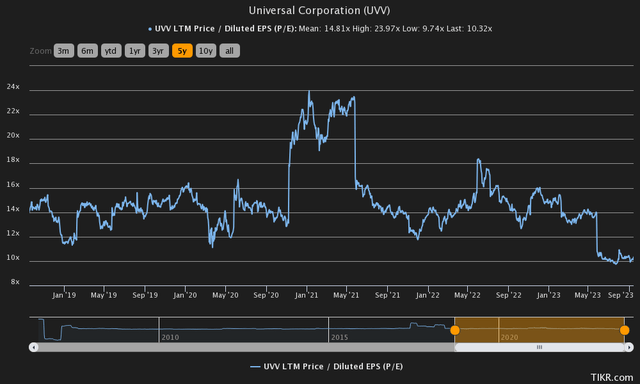
Task: Click the Sep '20 x-axis label
Action: pyautogui.click(x=266, y=295)
